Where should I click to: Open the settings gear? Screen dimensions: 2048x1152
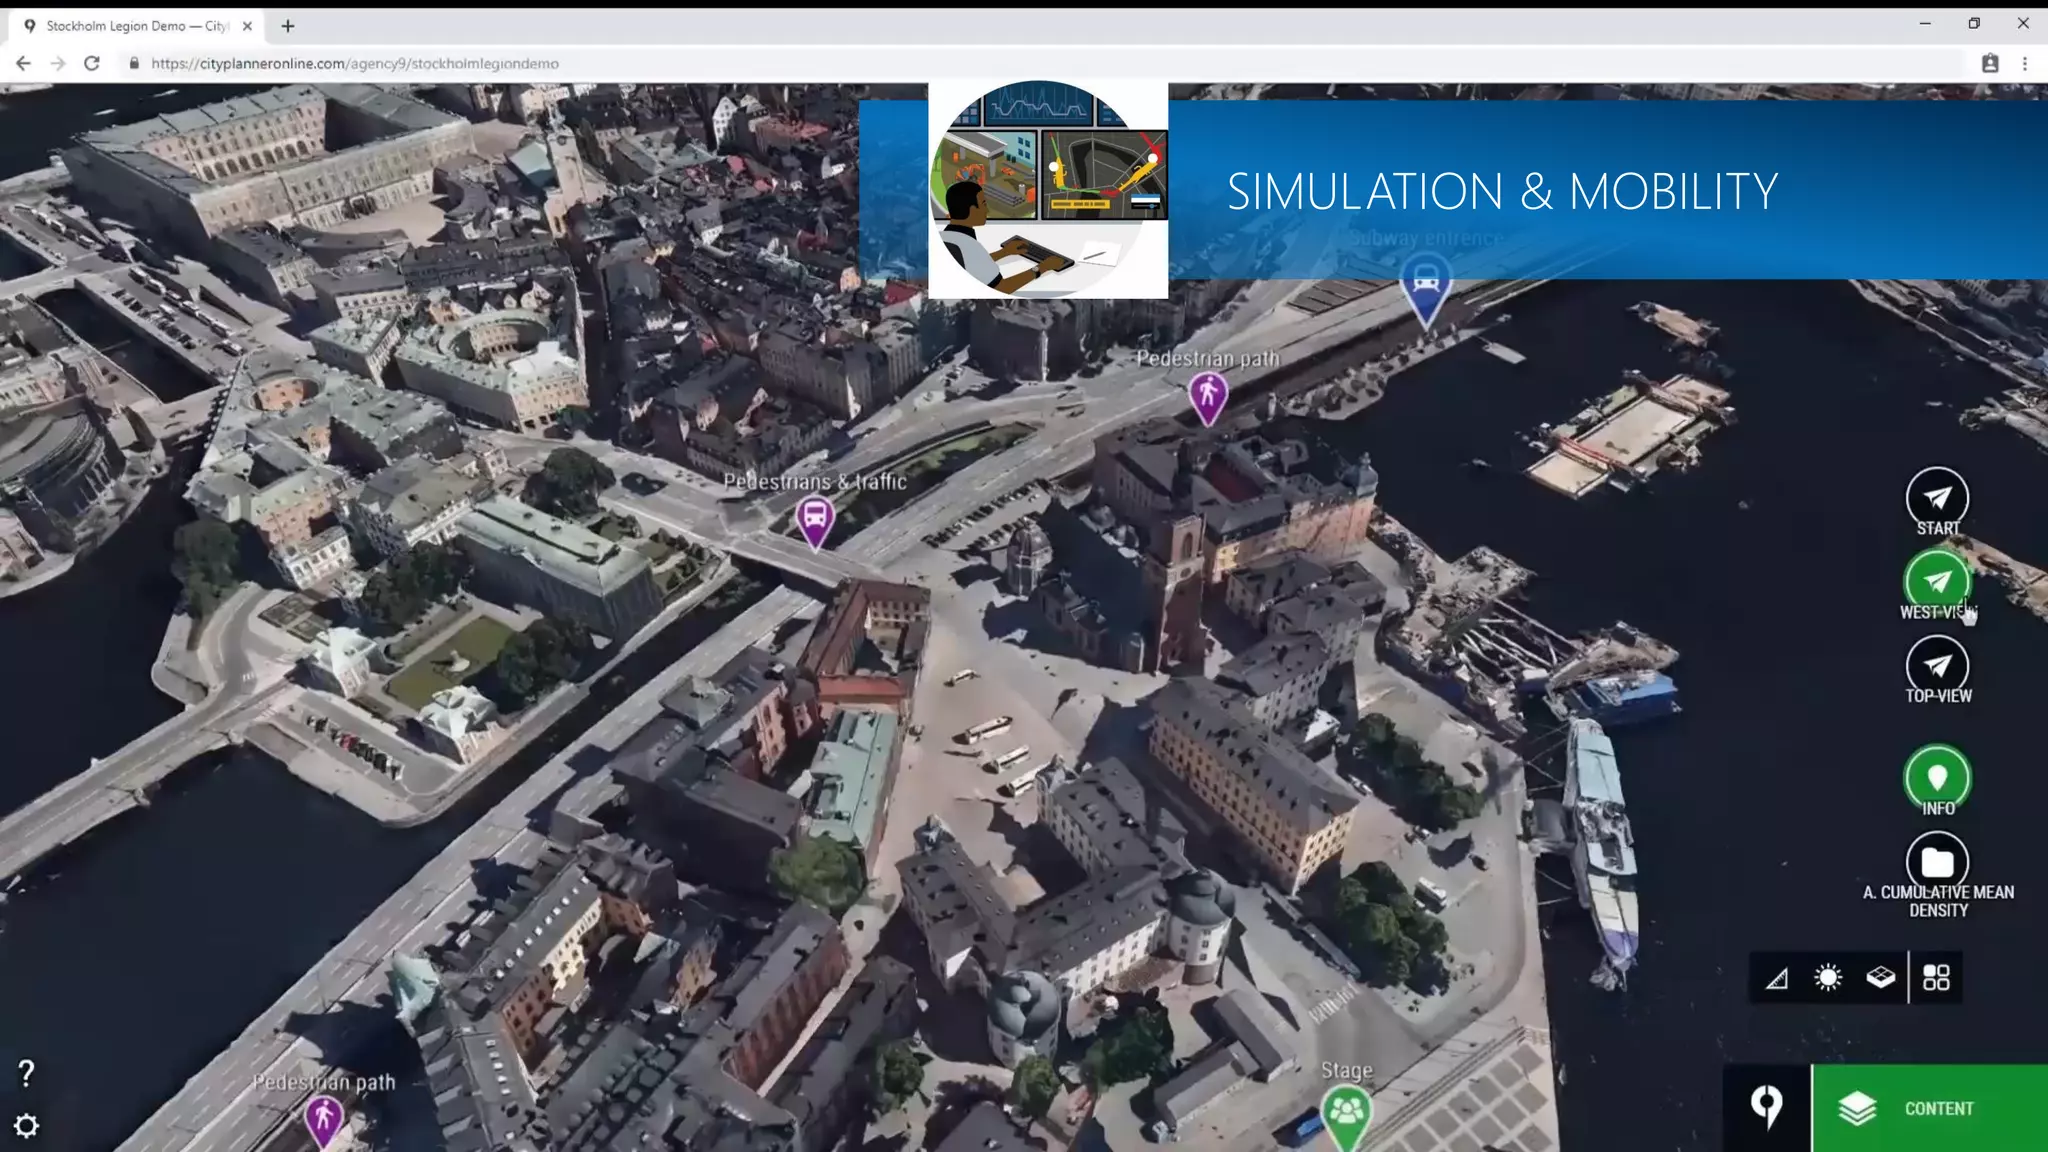(x=27, y=1126)
